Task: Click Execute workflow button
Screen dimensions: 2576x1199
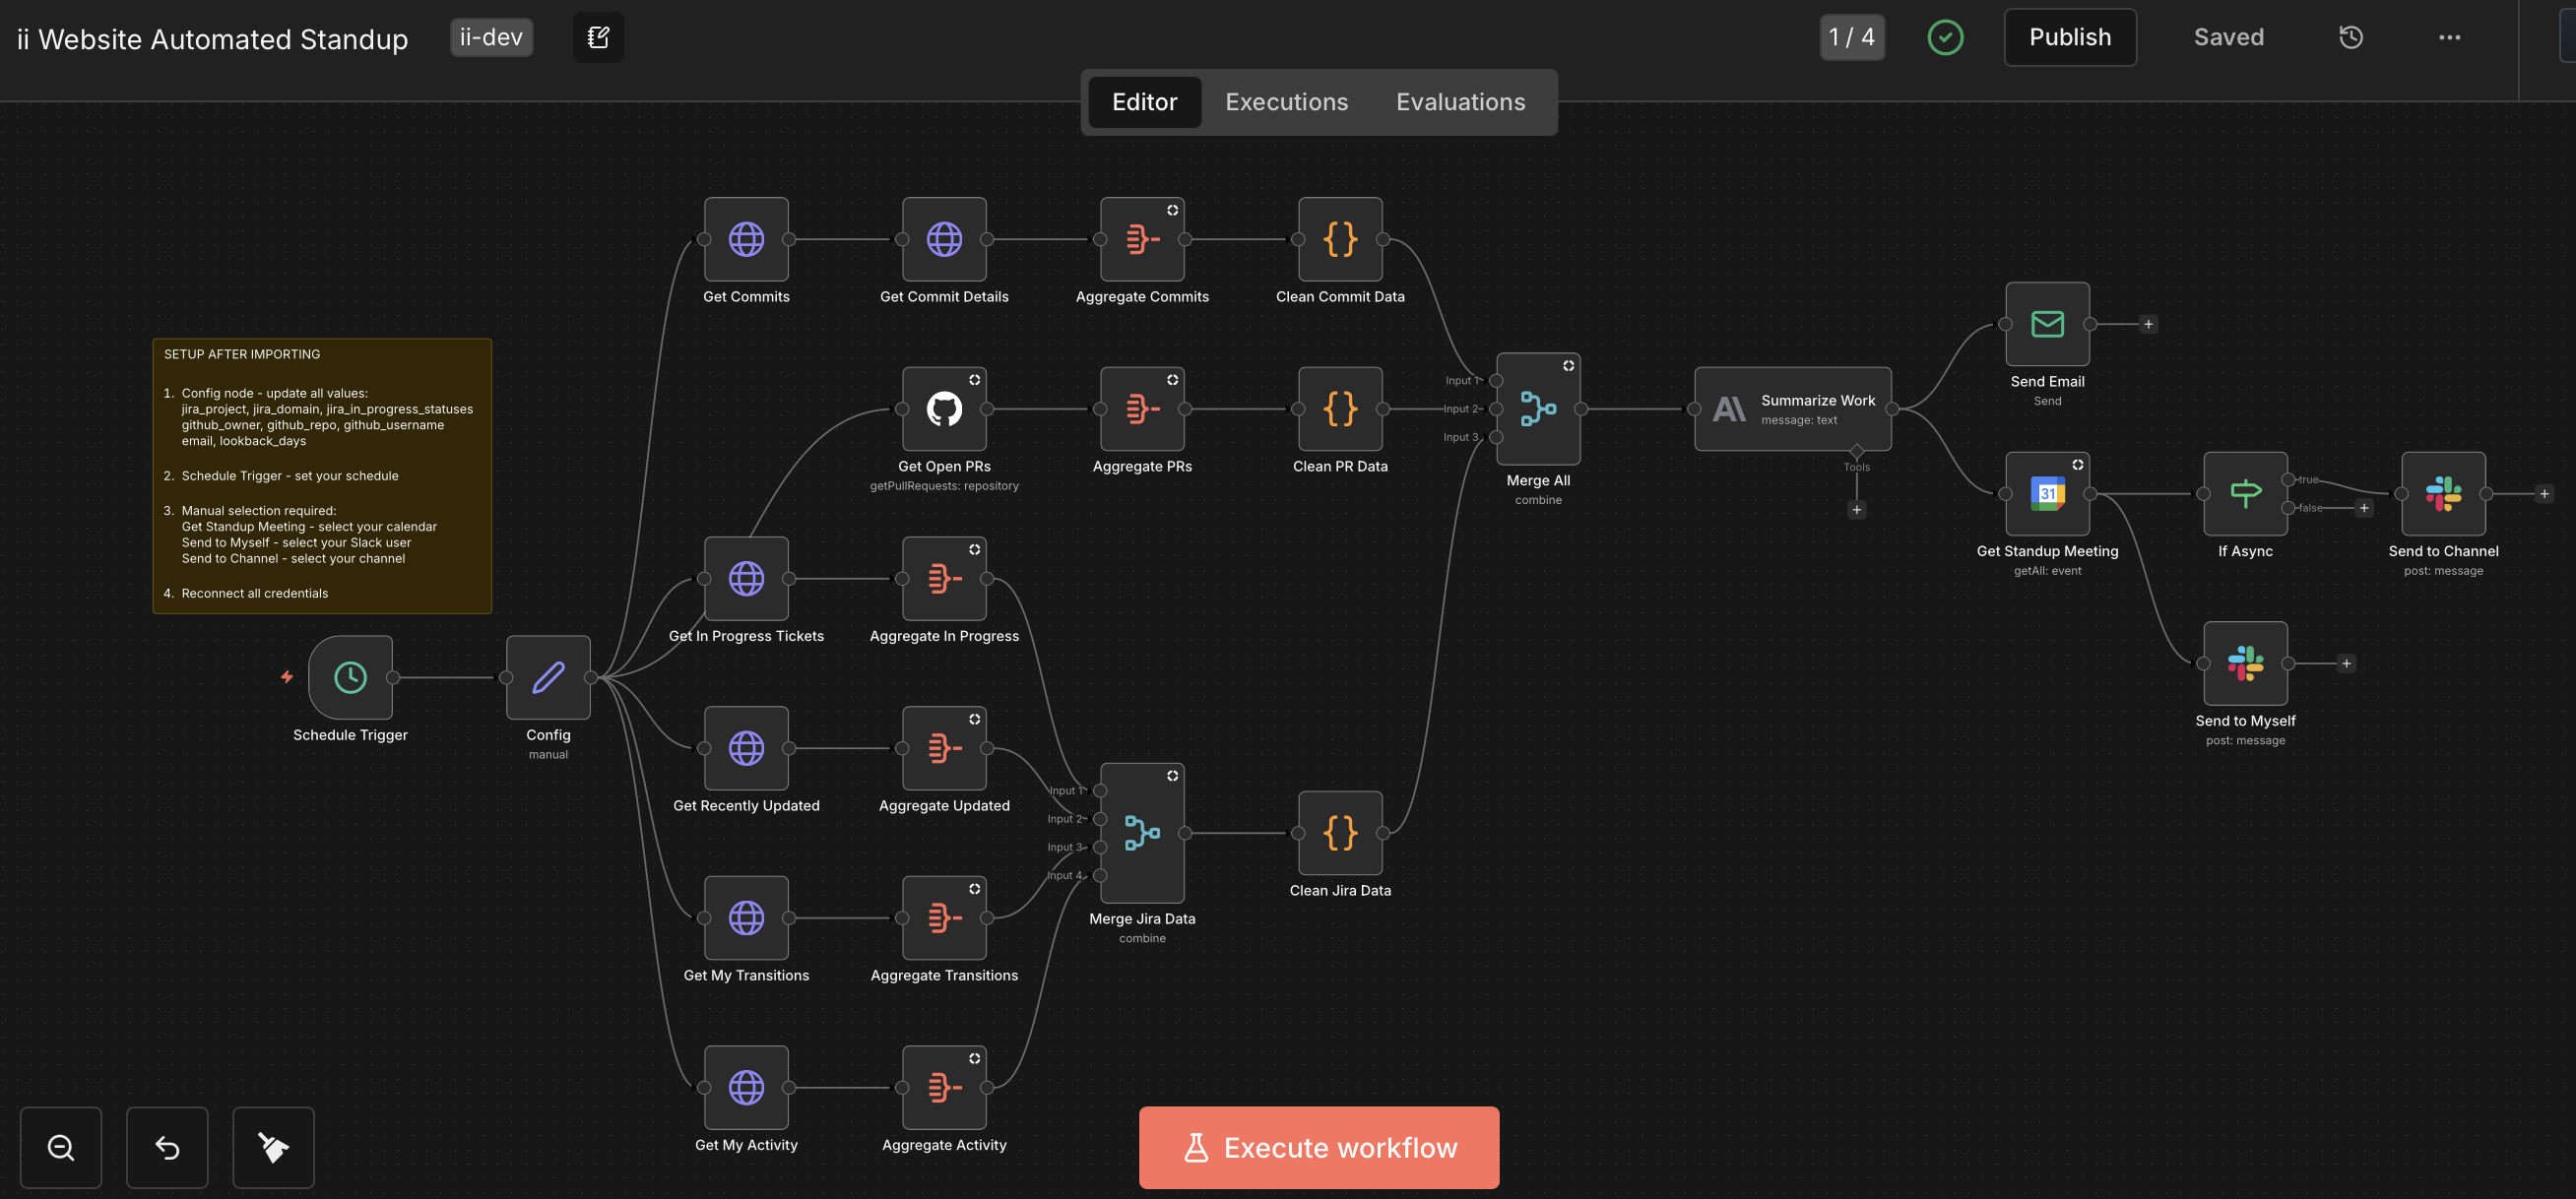Action: tap(1318, 1147)
